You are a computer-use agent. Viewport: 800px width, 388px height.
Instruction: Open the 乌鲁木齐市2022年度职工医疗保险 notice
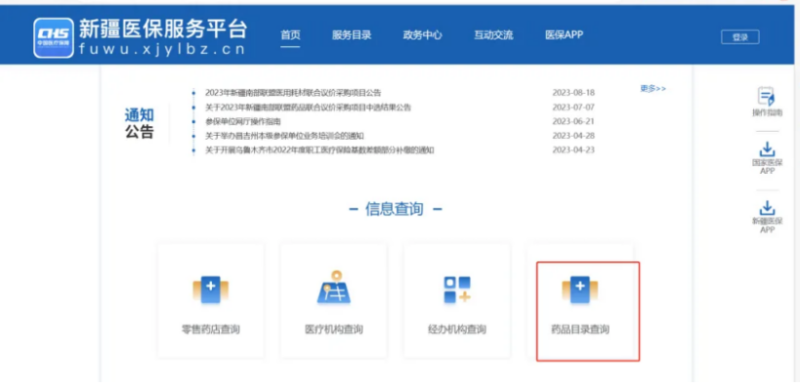[319, 150]
